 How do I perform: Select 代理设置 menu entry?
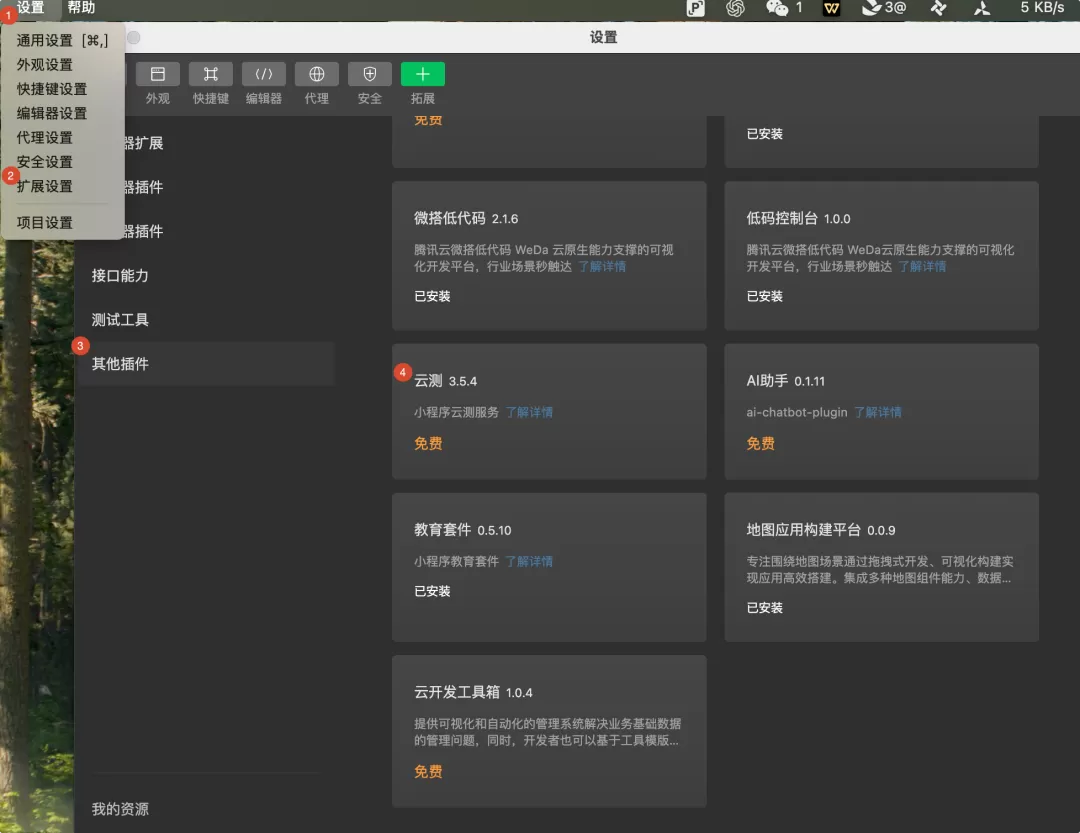tap(62, 137)
